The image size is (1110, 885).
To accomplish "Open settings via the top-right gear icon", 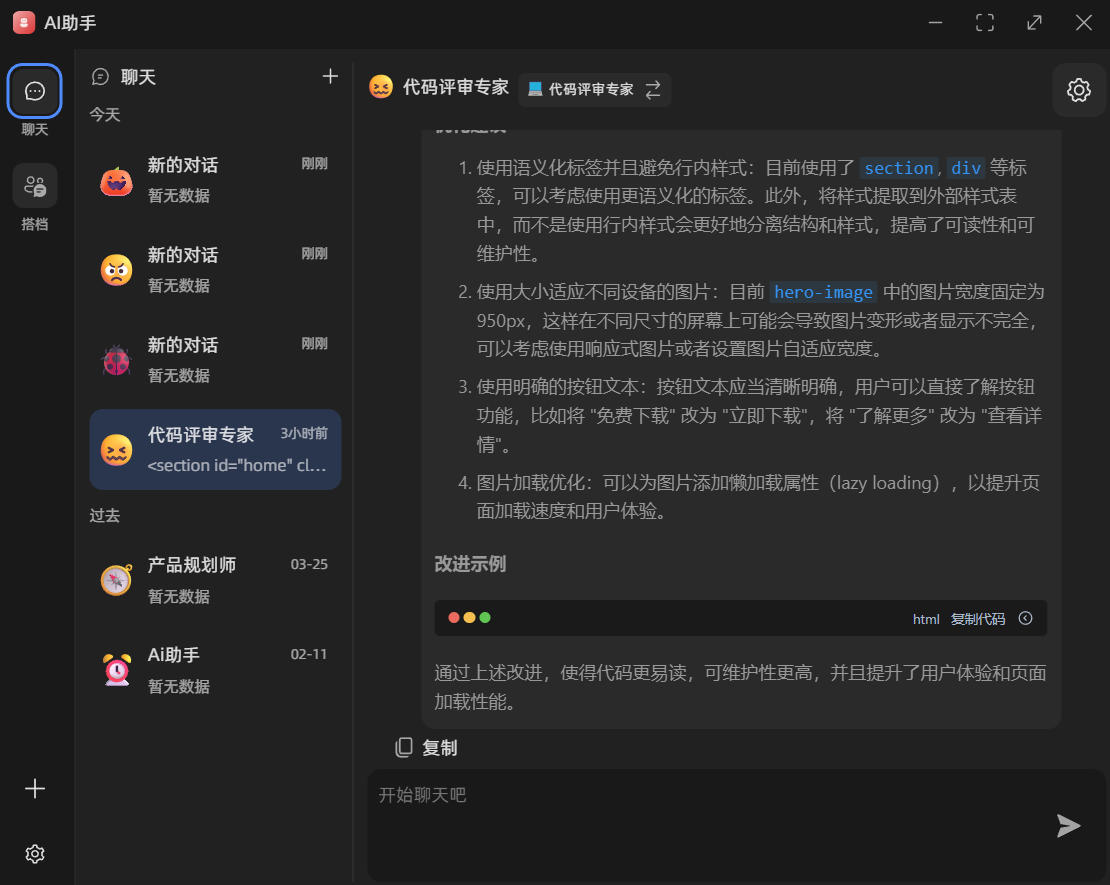I will [x=1078, y=90].
